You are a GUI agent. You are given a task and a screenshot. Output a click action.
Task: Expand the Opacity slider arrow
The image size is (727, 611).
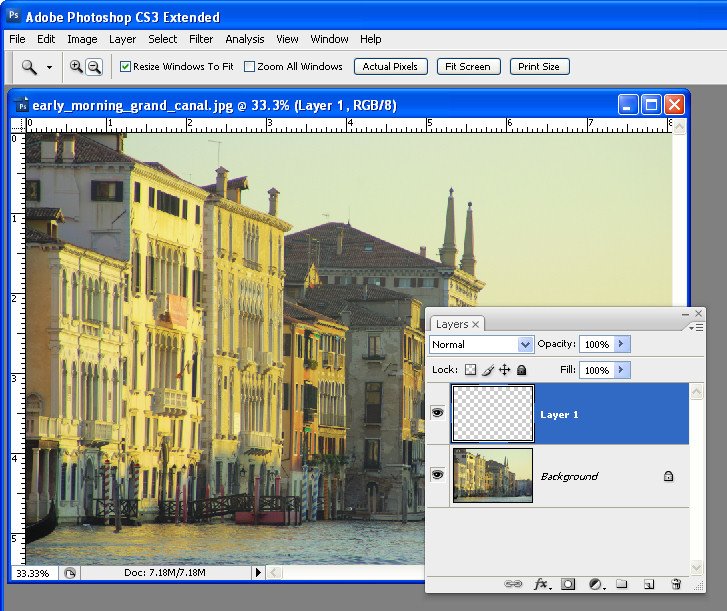(x=621, y=344)
